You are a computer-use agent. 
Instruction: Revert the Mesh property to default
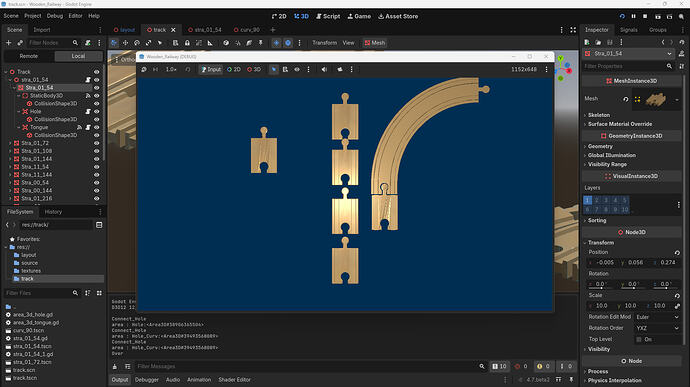(625, 99)
